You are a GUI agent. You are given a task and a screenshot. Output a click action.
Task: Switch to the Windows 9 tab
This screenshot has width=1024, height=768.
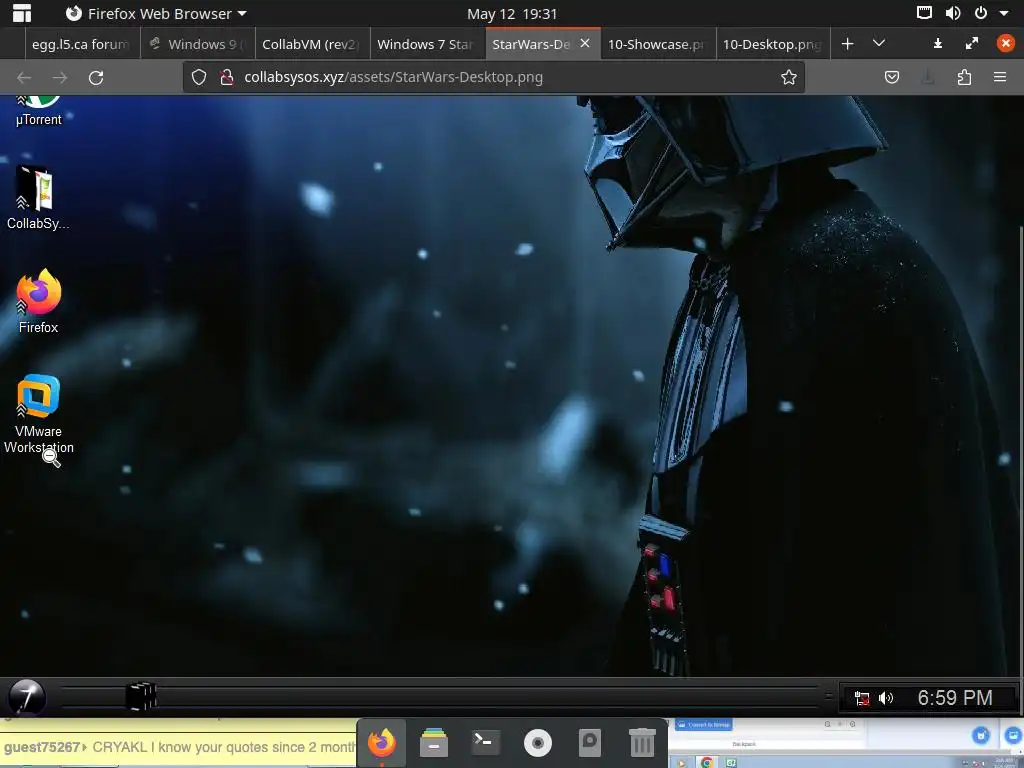[197, 44]
